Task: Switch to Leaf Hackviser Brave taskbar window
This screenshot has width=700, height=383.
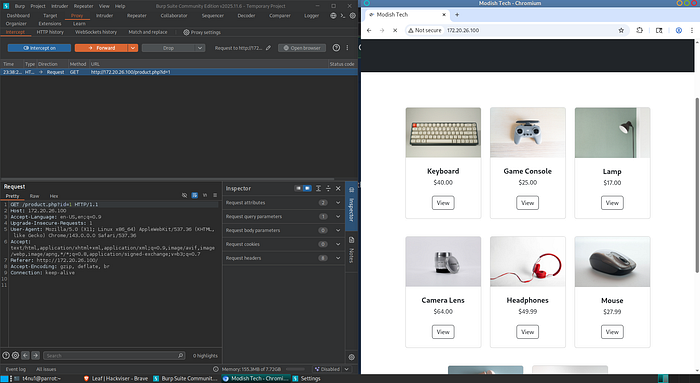Action: pos(116,379)
